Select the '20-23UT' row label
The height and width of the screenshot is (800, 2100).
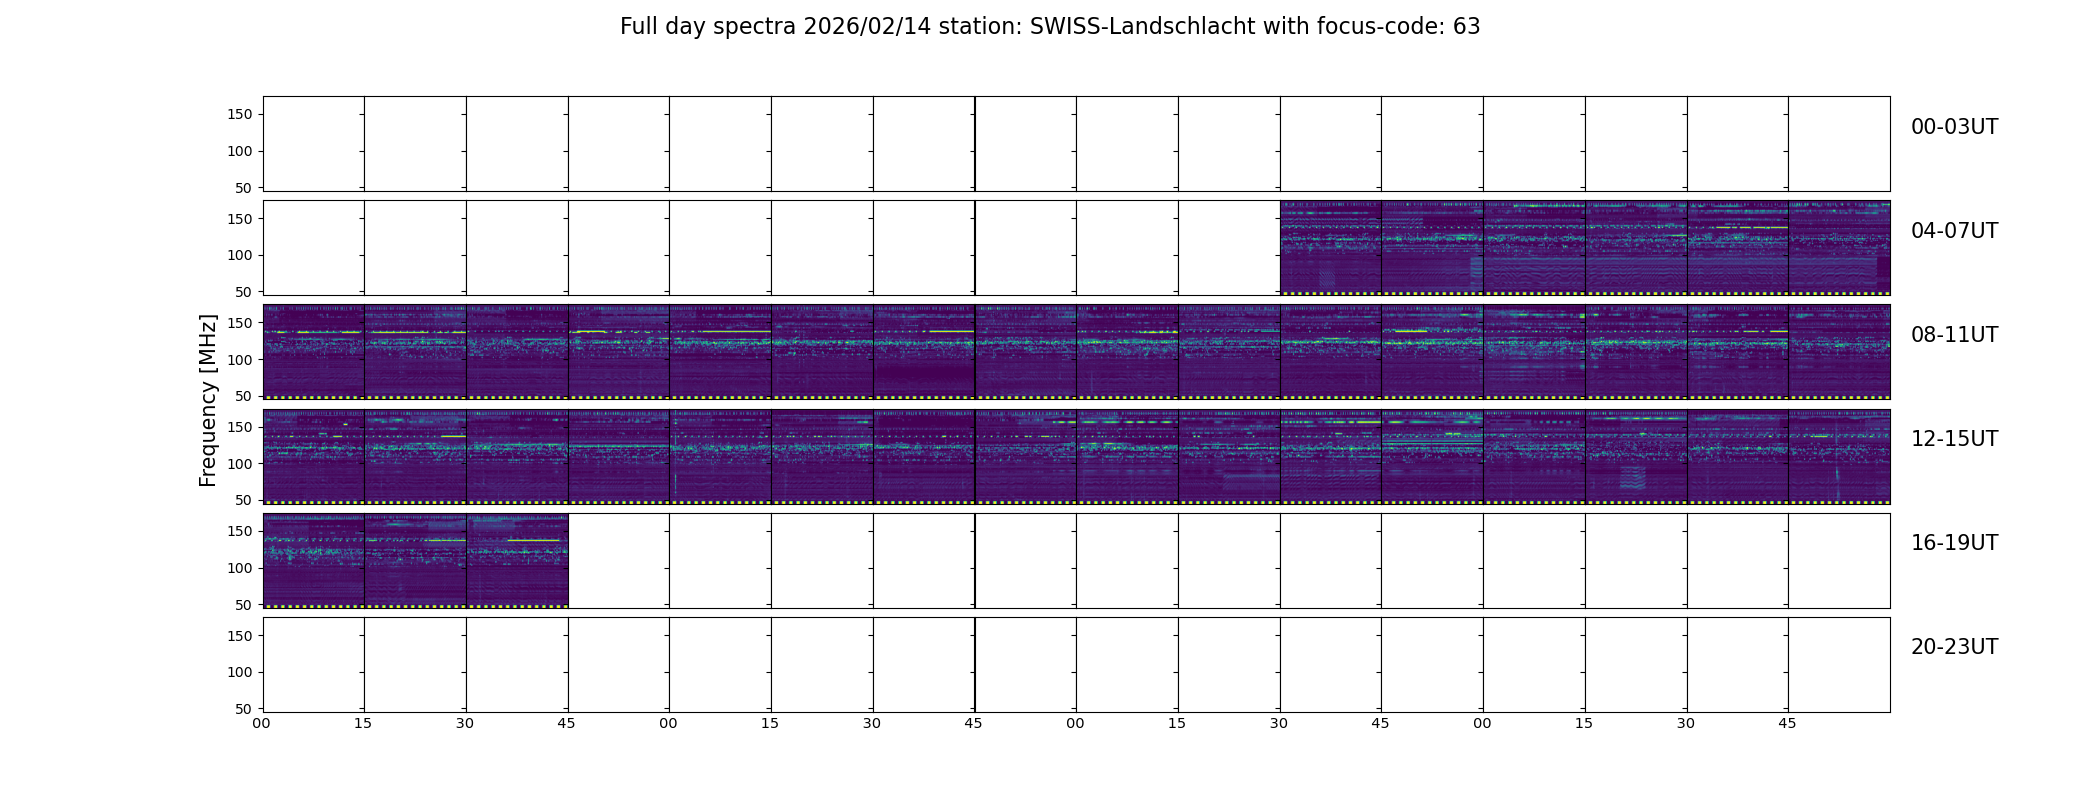click(x=1954, y=647)
